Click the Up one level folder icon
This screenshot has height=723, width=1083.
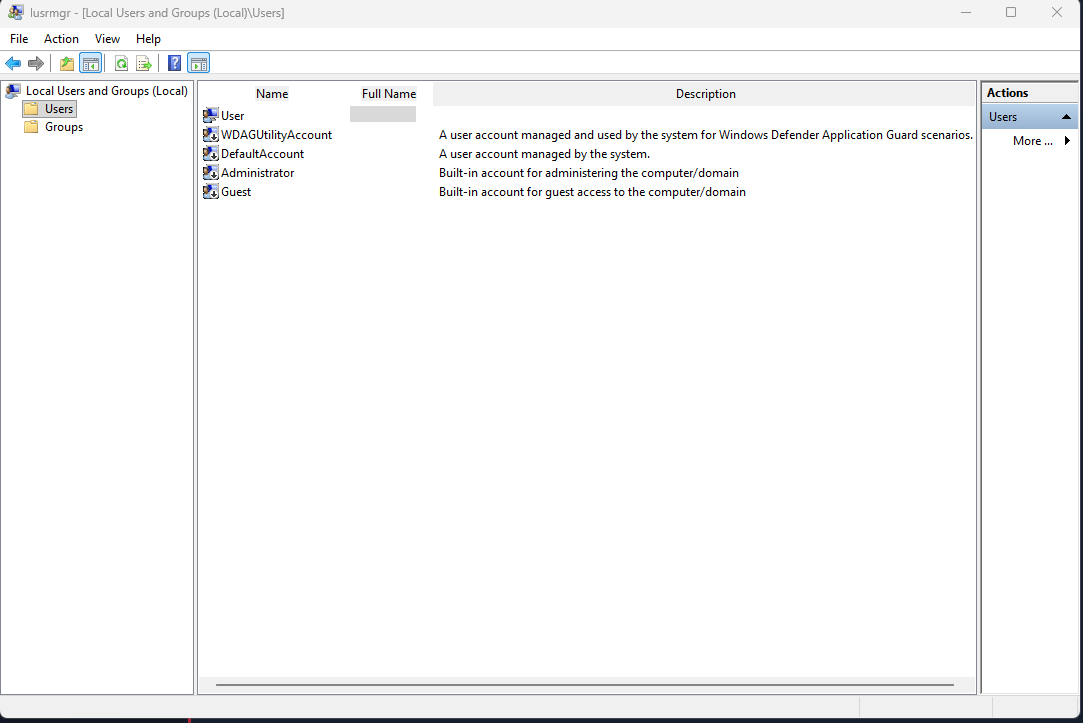(67, 64)
